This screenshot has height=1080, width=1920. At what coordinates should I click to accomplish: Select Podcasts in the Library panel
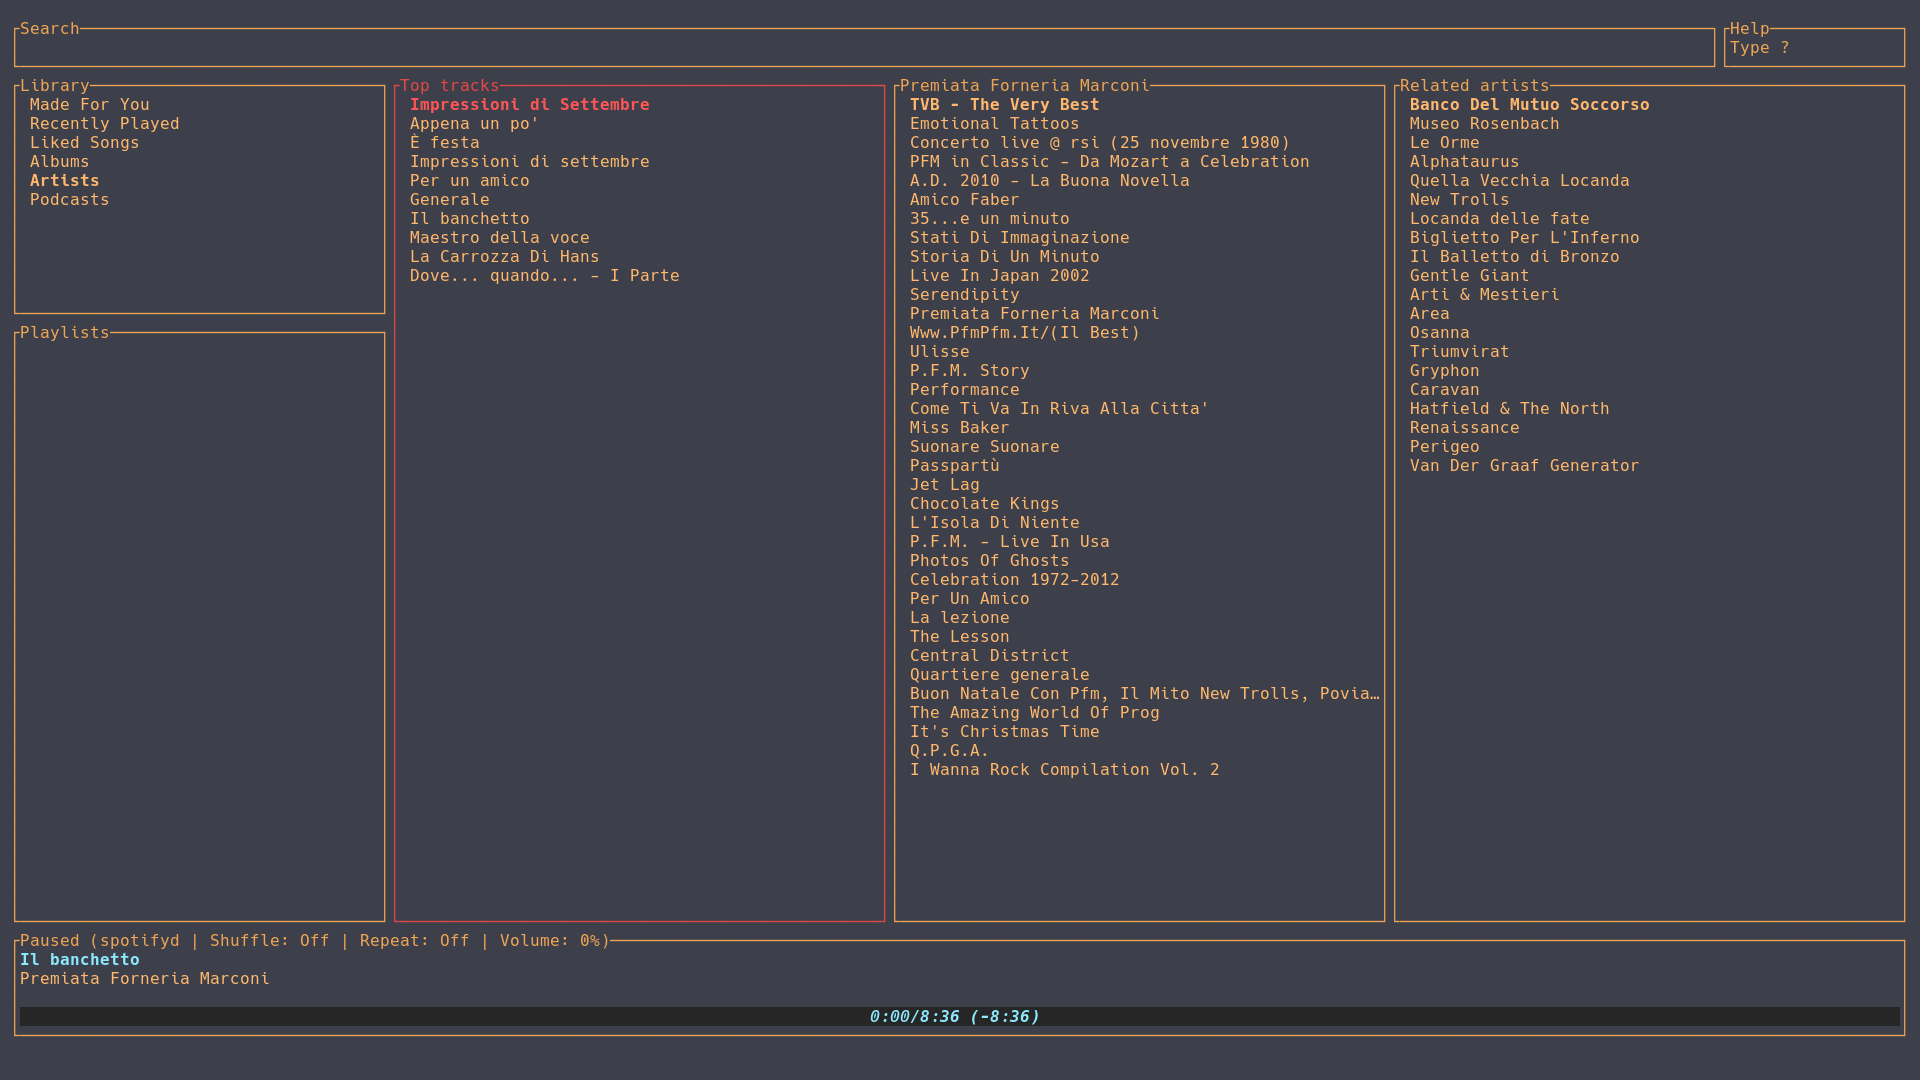coord(69,200)
